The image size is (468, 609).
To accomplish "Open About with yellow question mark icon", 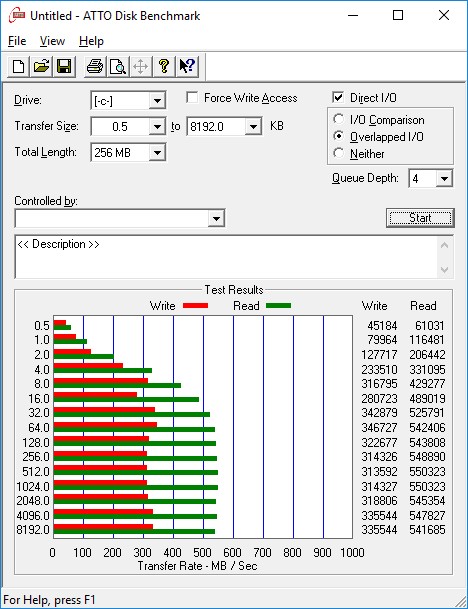I will tap(164, 66).
